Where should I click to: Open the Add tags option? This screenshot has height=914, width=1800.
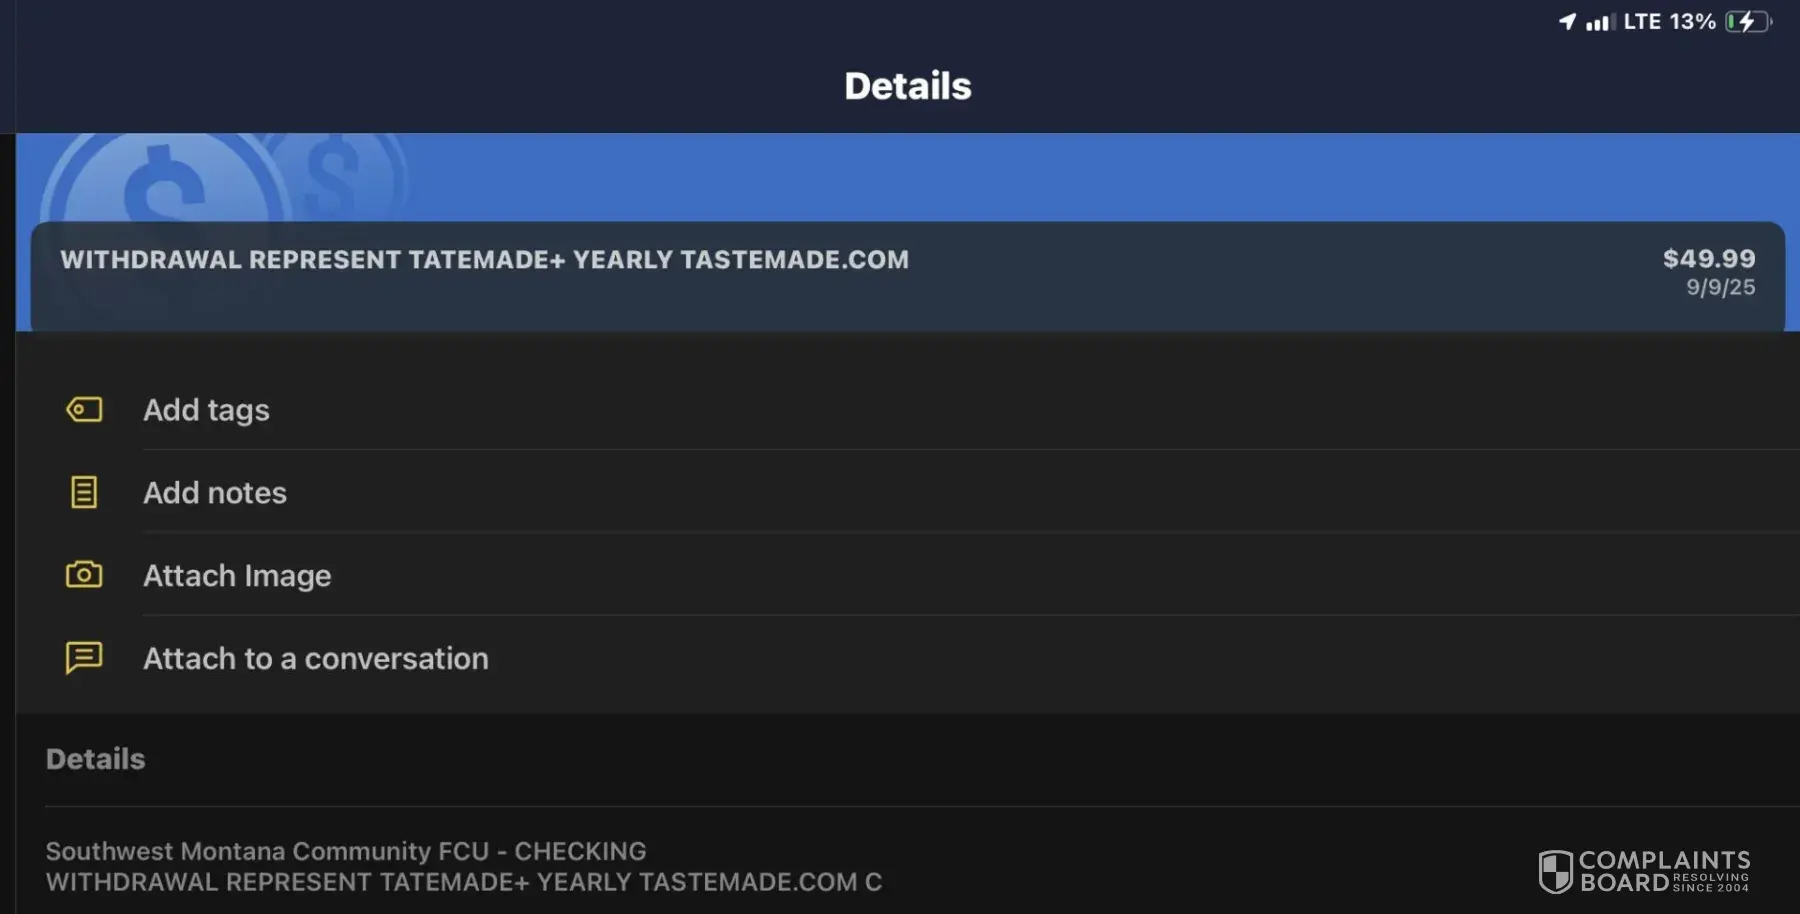coord(206,410)
